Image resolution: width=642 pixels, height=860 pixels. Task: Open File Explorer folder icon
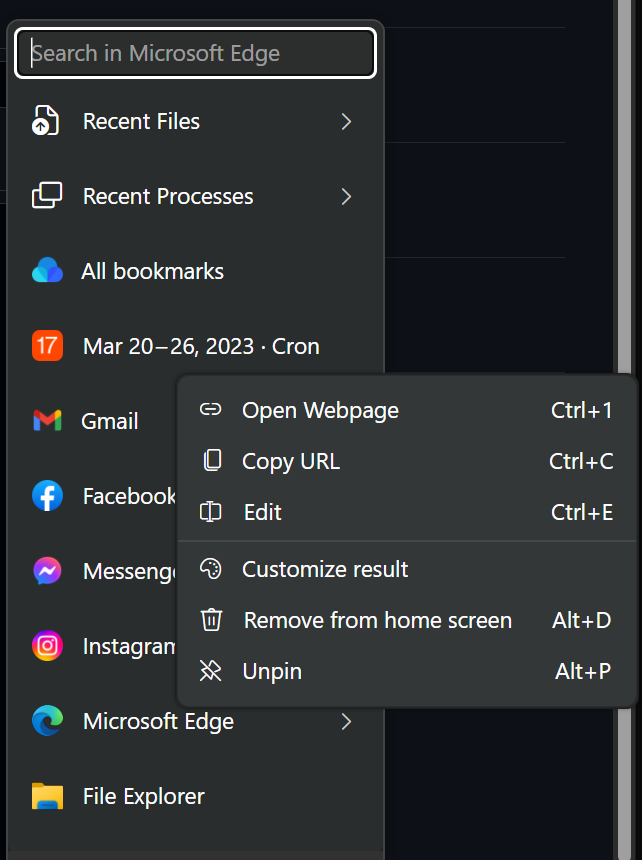(x=46, y=796)
